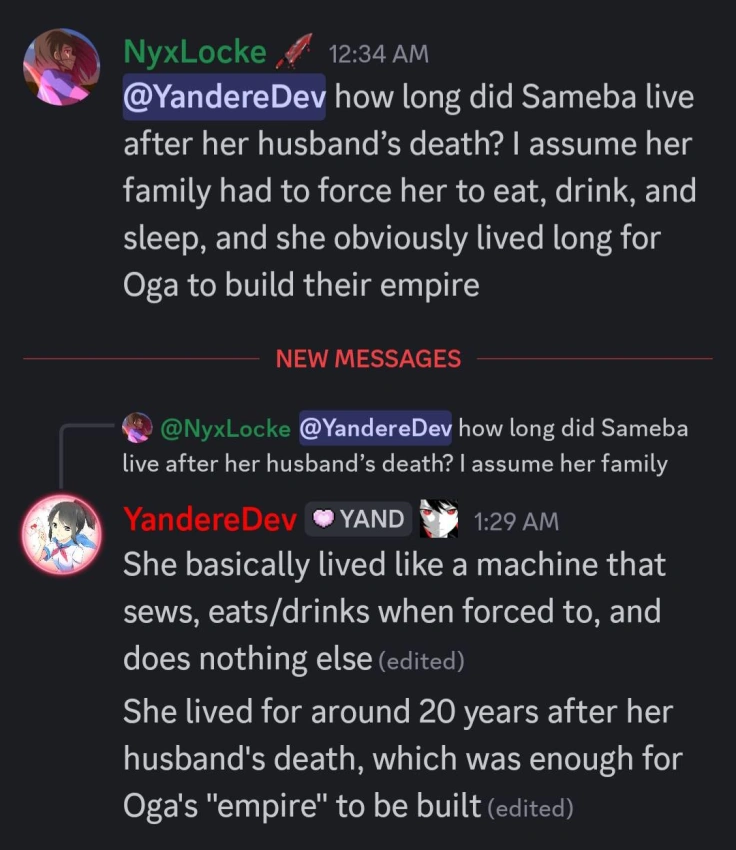The width and height of the screenshot is (736, 850).
Task: Click the heart YAND server tag
Action: tap(358, 519)
